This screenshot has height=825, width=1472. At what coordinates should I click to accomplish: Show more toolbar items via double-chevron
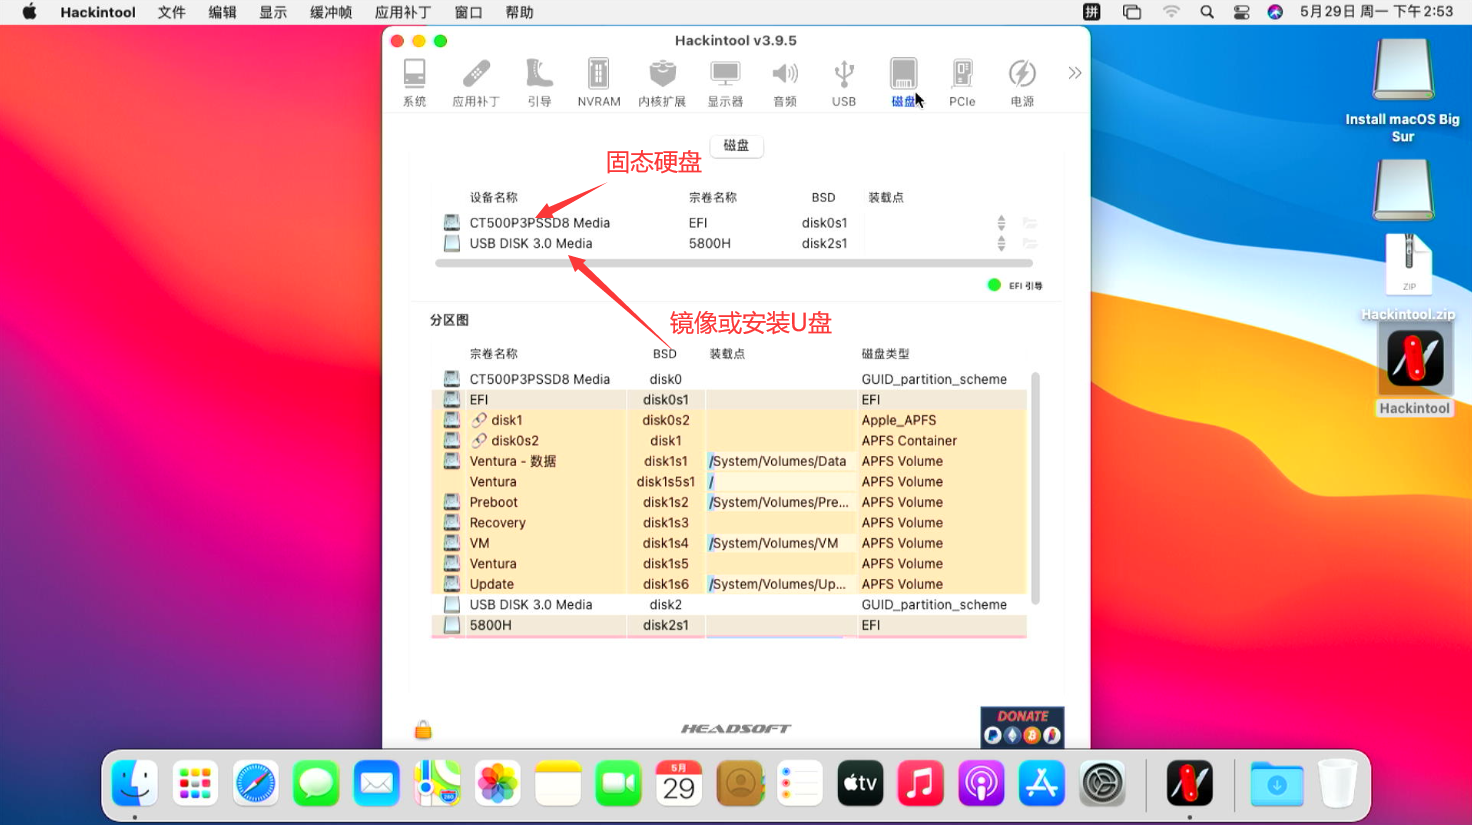1074,73
